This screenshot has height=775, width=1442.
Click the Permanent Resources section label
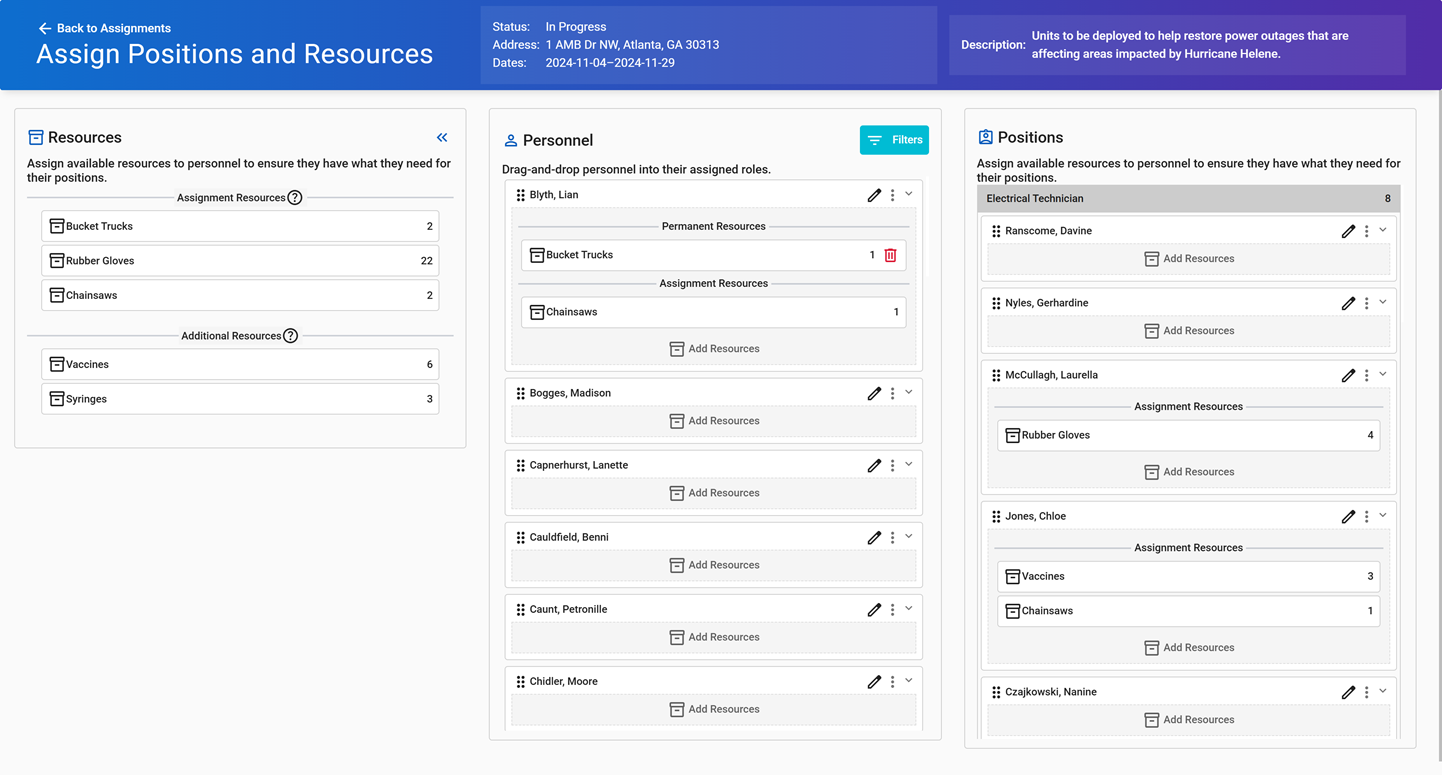tap(713, 226)
